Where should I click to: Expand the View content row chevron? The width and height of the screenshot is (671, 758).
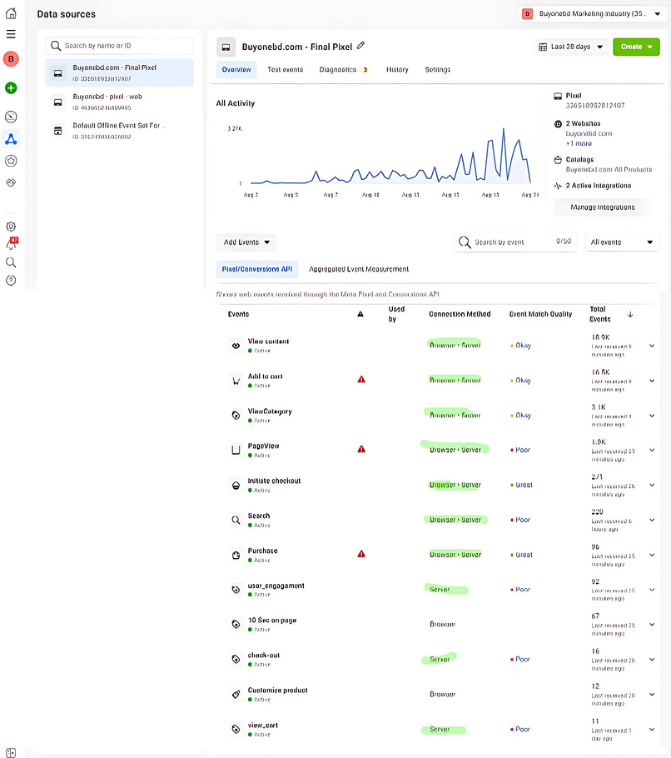(x=652, y=346)
